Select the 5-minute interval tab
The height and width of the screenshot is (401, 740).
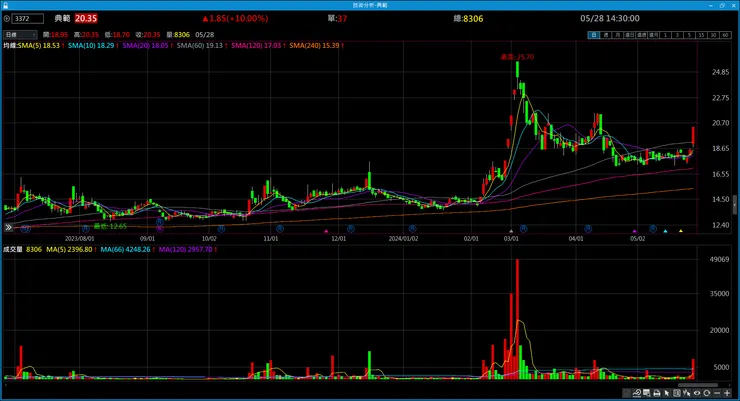click(689, 35)
